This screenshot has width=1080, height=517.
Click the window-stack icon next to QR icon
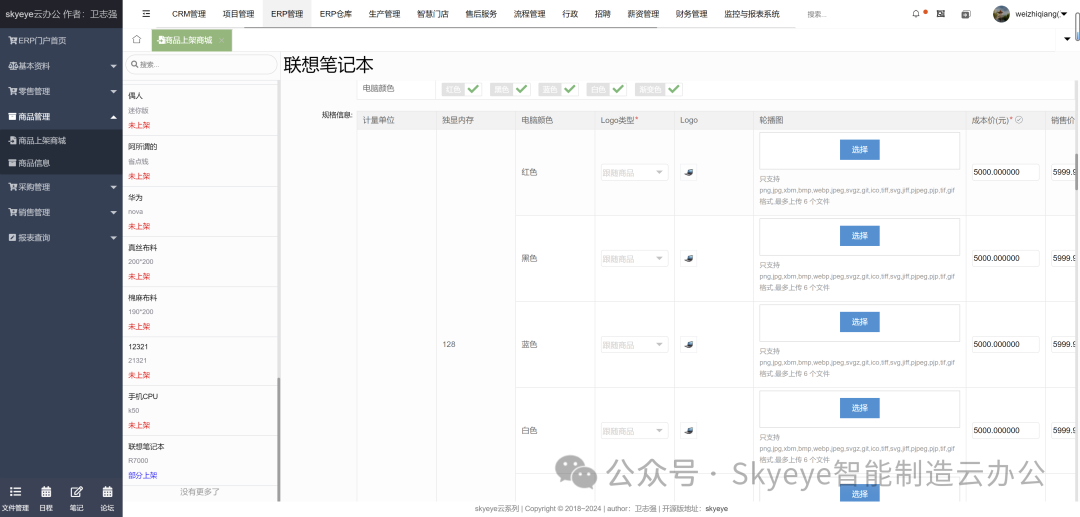coord(966,14)
